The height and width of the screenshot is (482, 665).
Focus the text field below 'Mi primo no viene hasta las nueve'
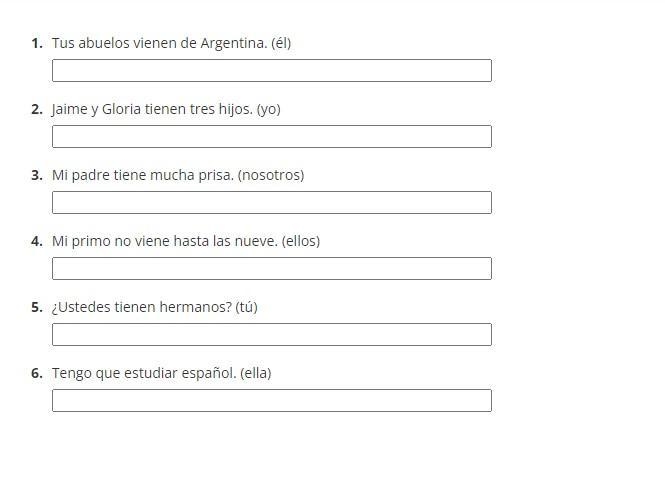(x=272, y=268)
